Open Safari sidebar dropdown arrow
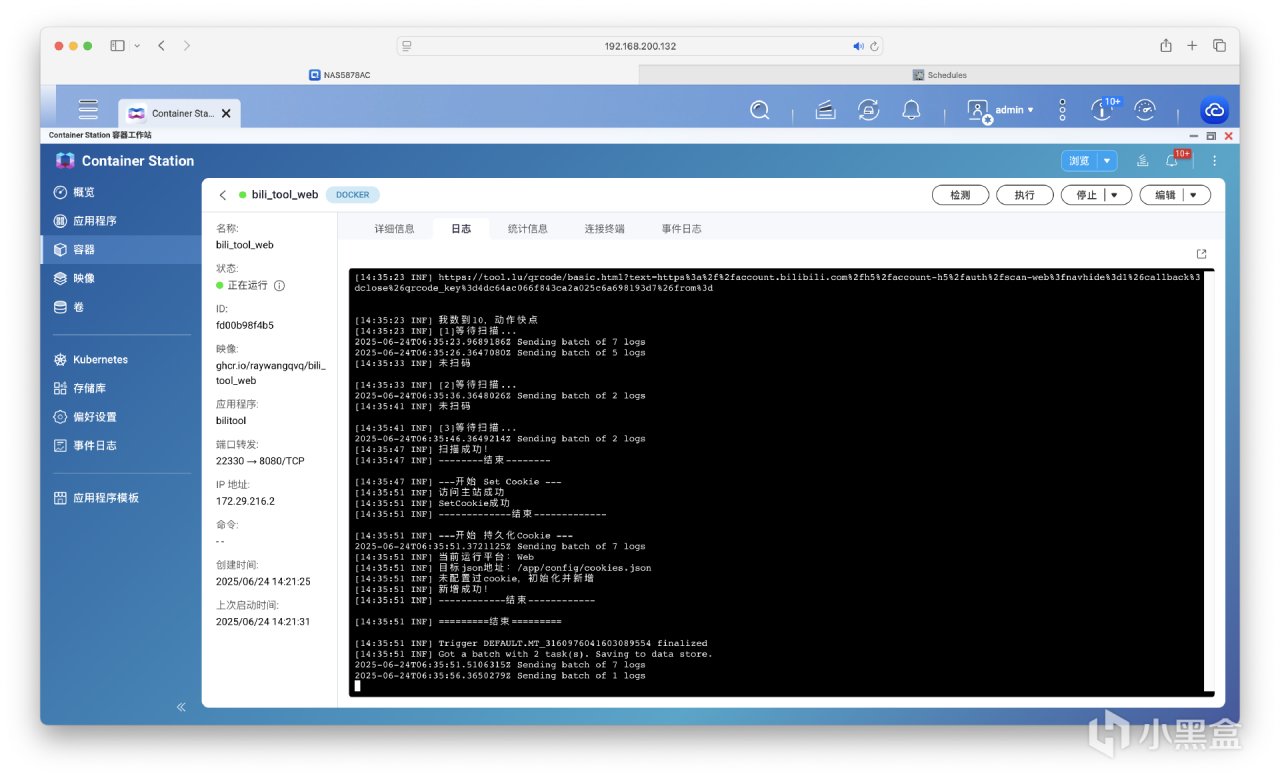1280x778 pixels. coord(137,46)
